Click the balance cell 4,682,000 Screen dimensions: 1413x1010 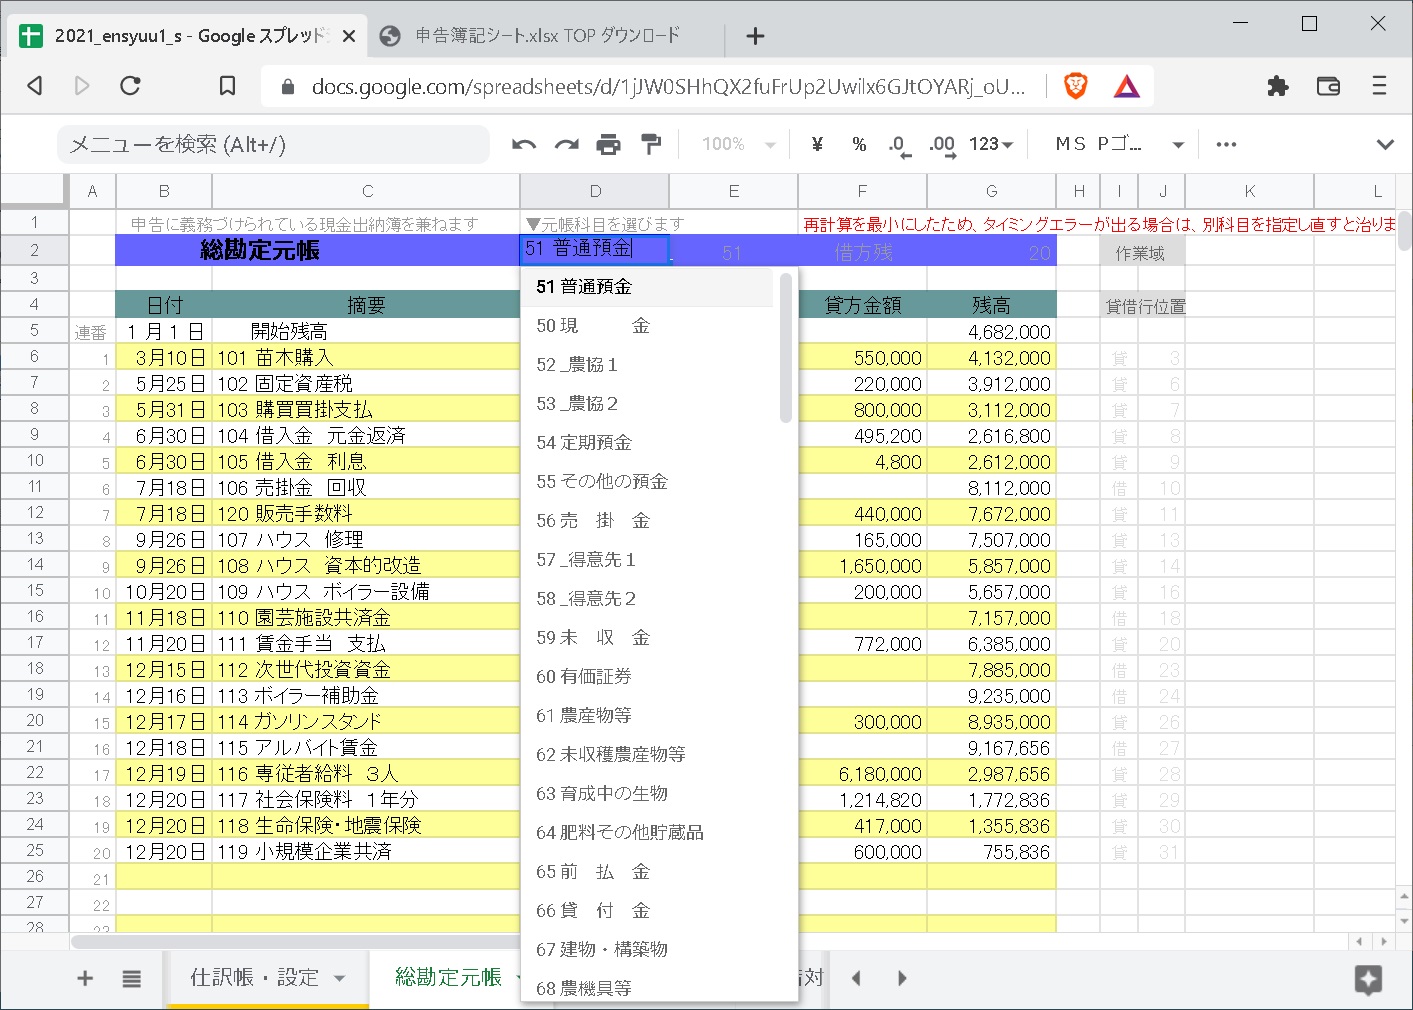tap(991, 332)
